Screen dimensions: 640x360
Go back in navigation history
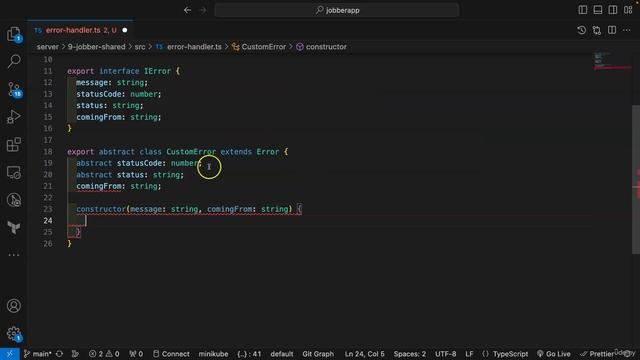[187, 10]
